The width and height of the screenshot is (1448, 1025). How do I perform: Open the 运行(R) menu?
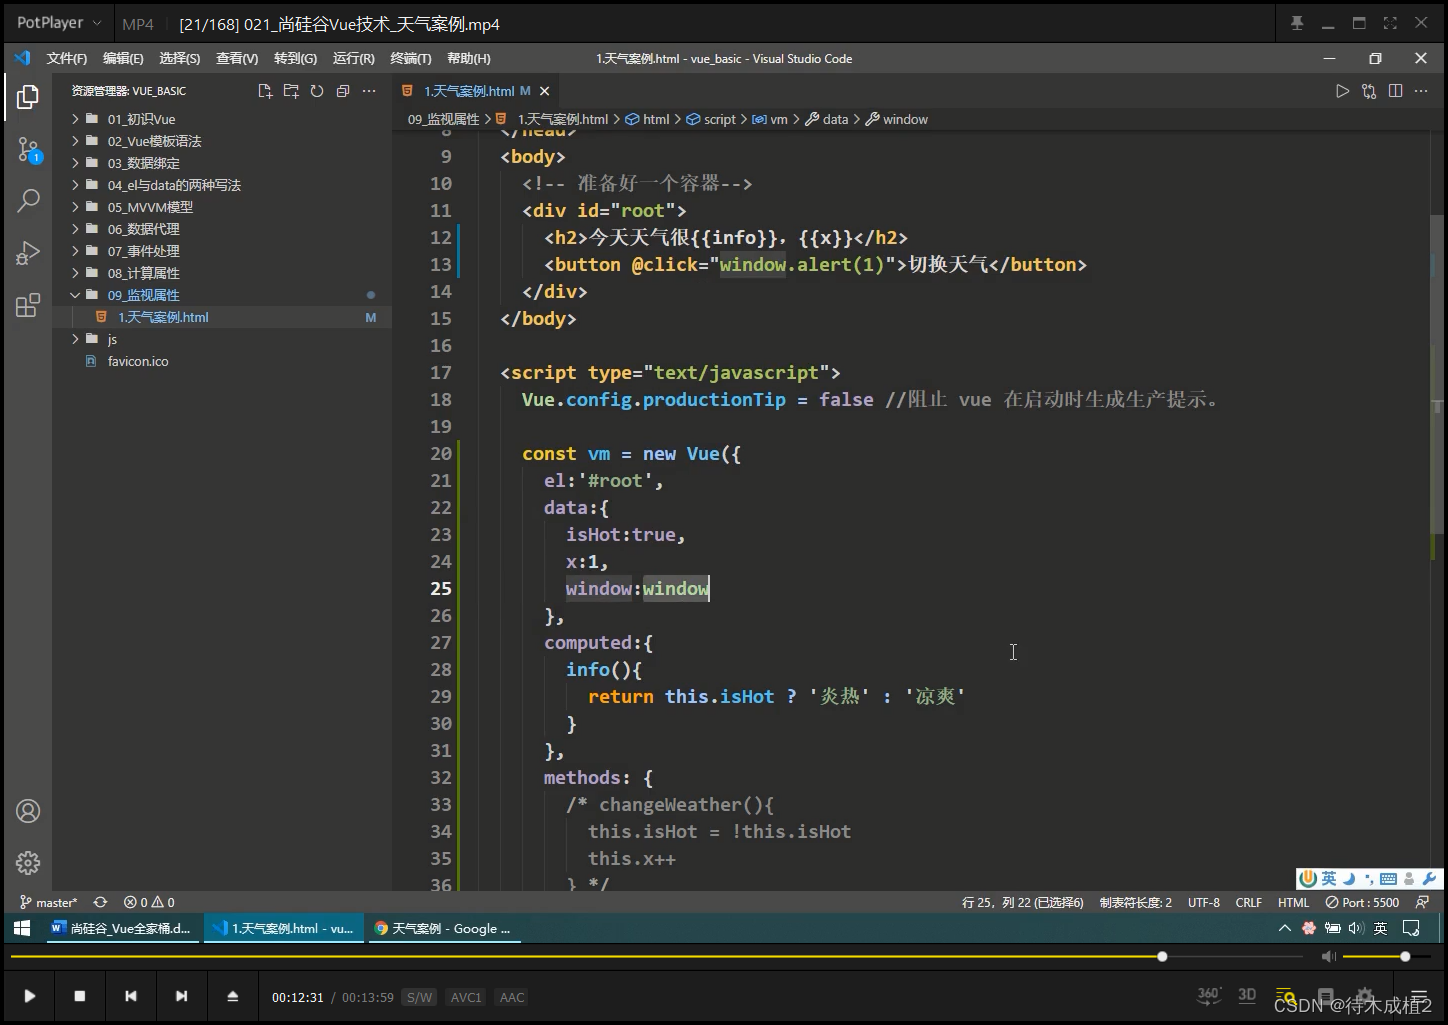[x=353, y=58]
